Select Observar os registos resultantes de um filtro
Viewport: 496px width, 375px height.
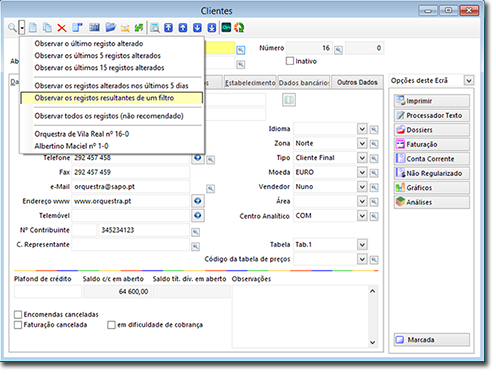click(111, 98)
